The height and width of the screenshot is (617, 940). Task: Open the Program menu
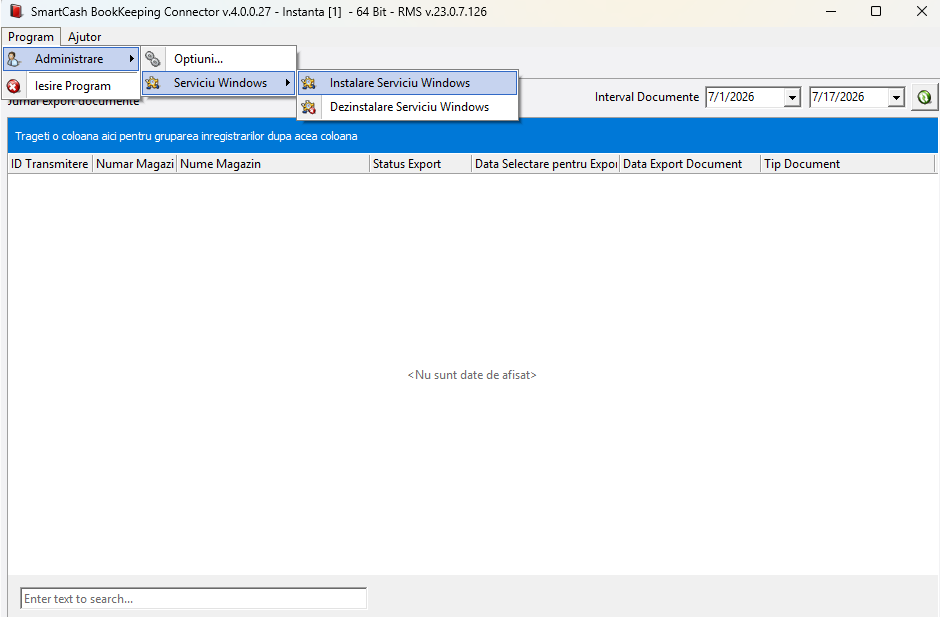pyautogui.click(x=31, y=37)
